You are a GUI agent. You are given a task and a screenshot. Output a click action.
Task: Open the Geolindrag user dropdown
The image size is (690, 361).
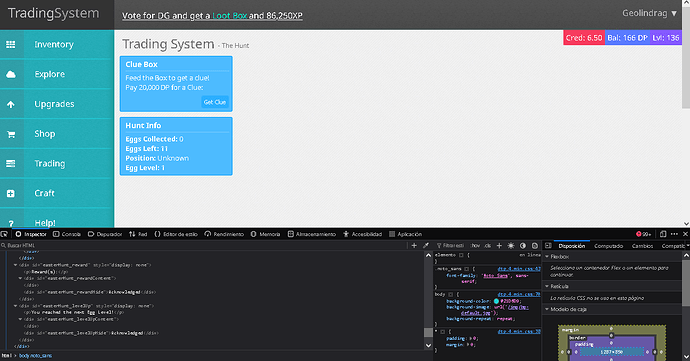(x=649, y=13)
